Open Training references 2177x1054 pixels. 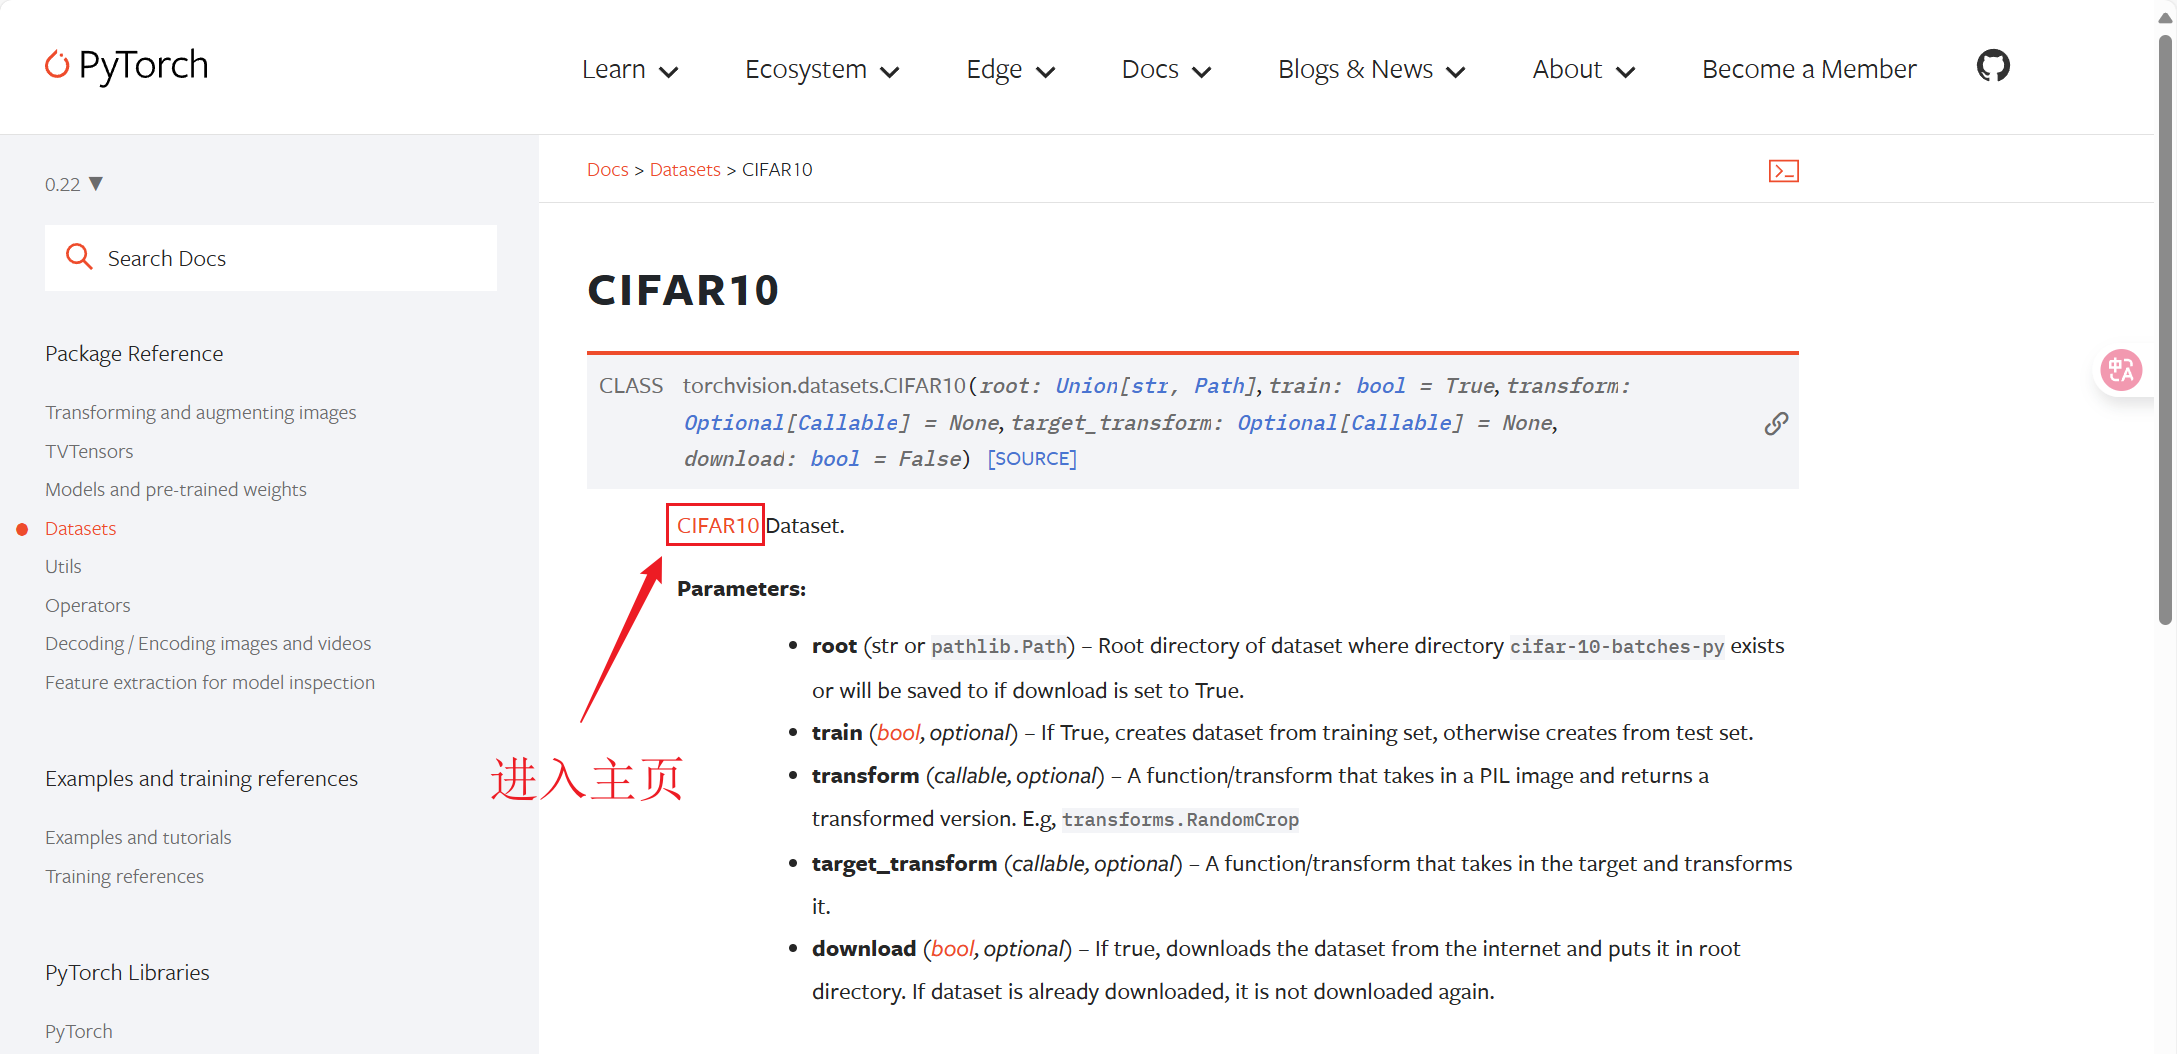tap(124, 876)
